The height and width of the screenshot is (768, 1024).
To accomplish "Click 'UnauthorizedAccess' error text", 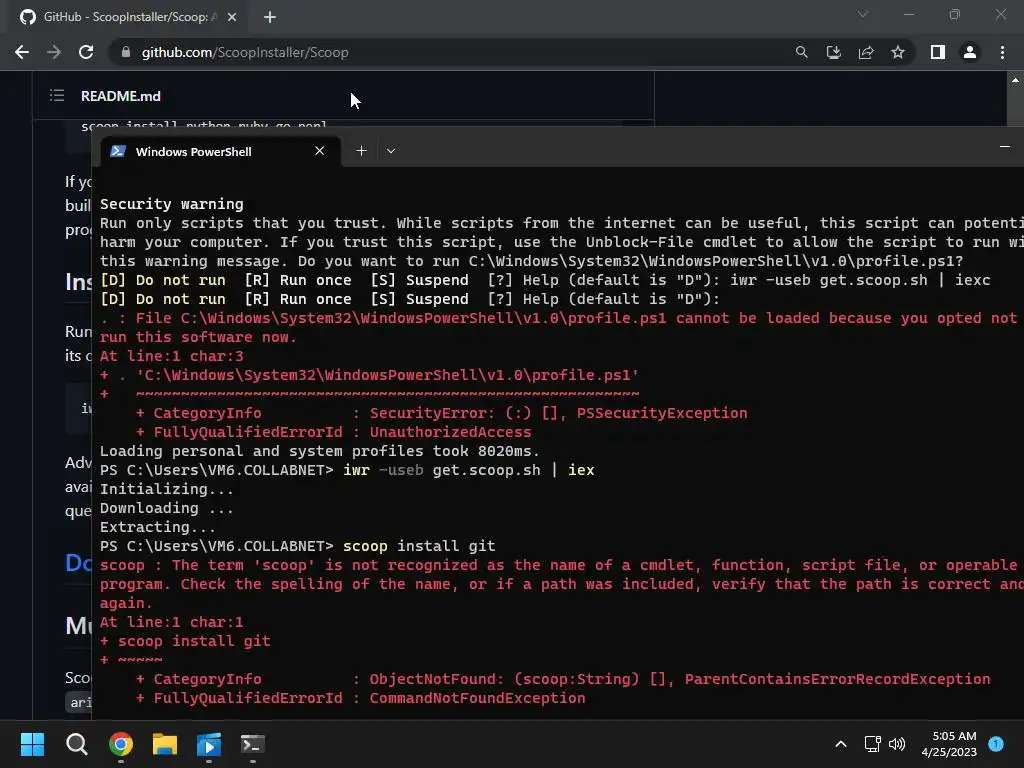I will pos(451,432).
